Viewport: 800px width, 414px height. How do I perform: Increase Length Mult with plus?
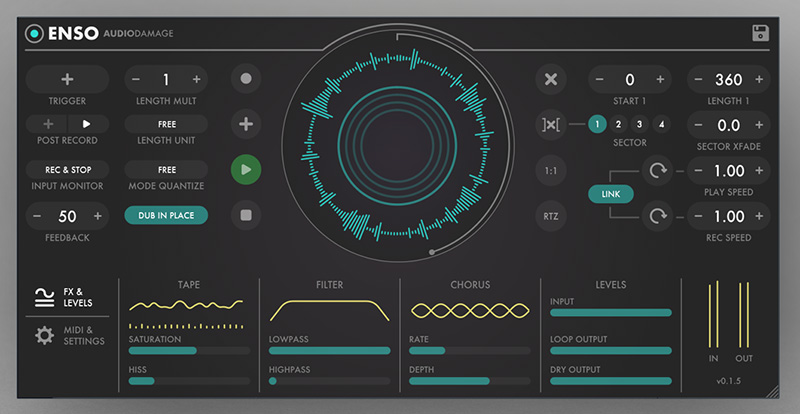click(x=196, y=79)
